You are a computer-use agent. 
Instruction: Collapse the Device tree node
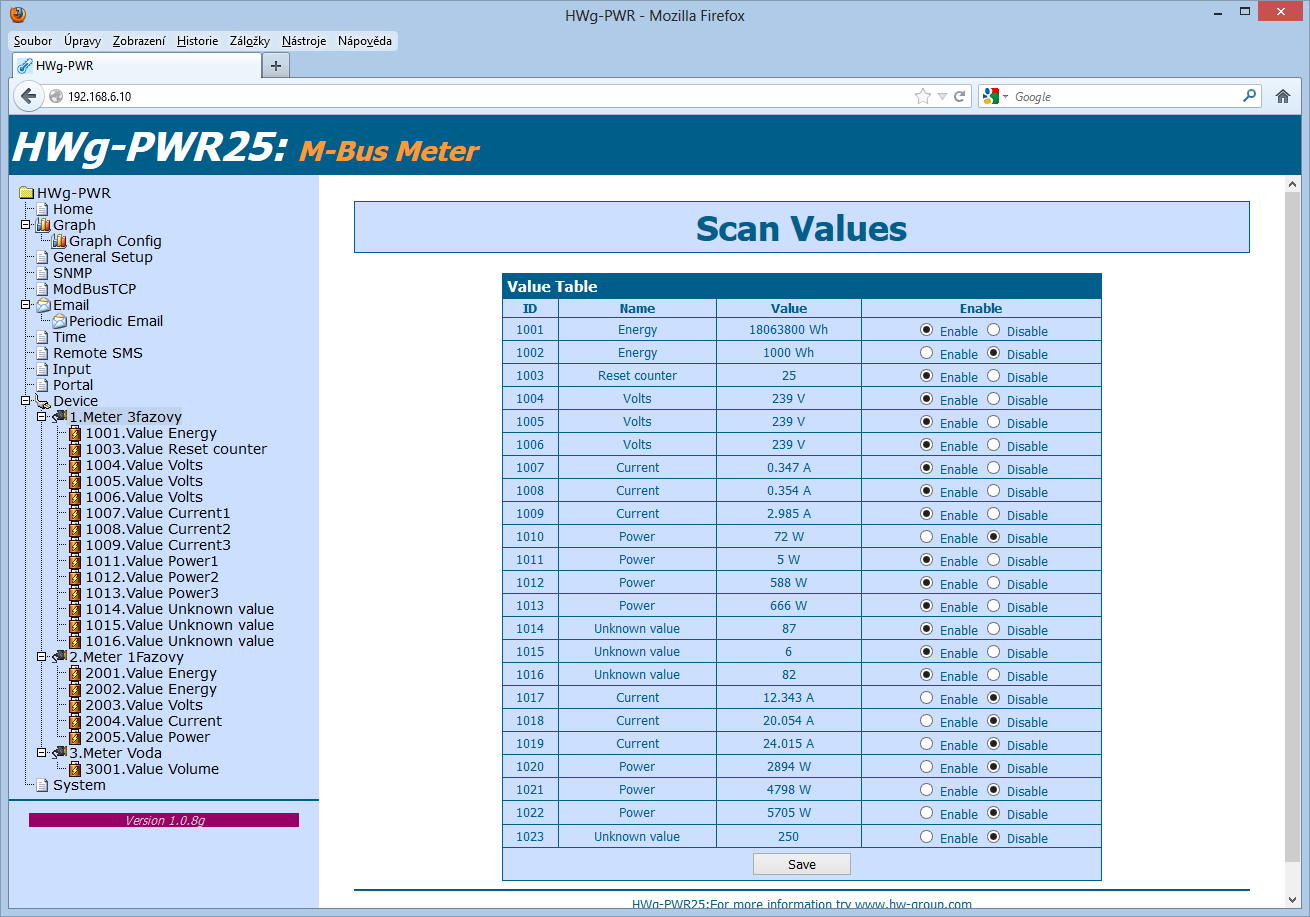click(x=25, y=401)
